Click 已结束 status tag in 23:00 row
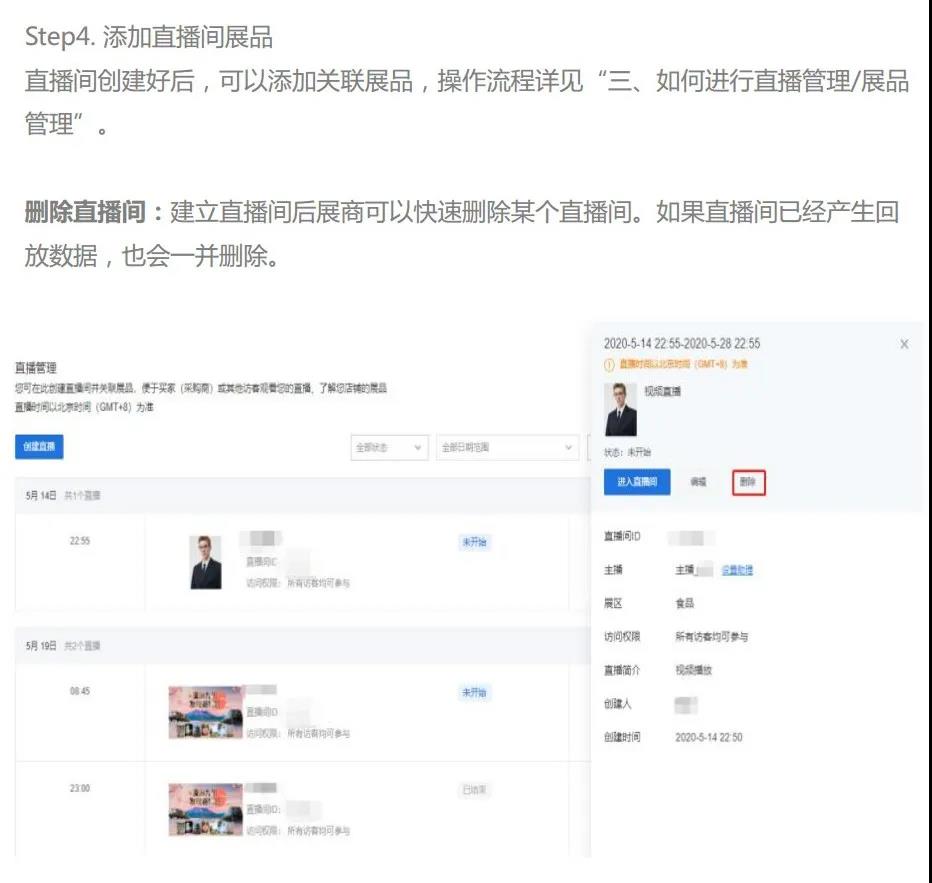Viewport: 932px width, 883px height. pyautogui.click(x=474, y=790)
